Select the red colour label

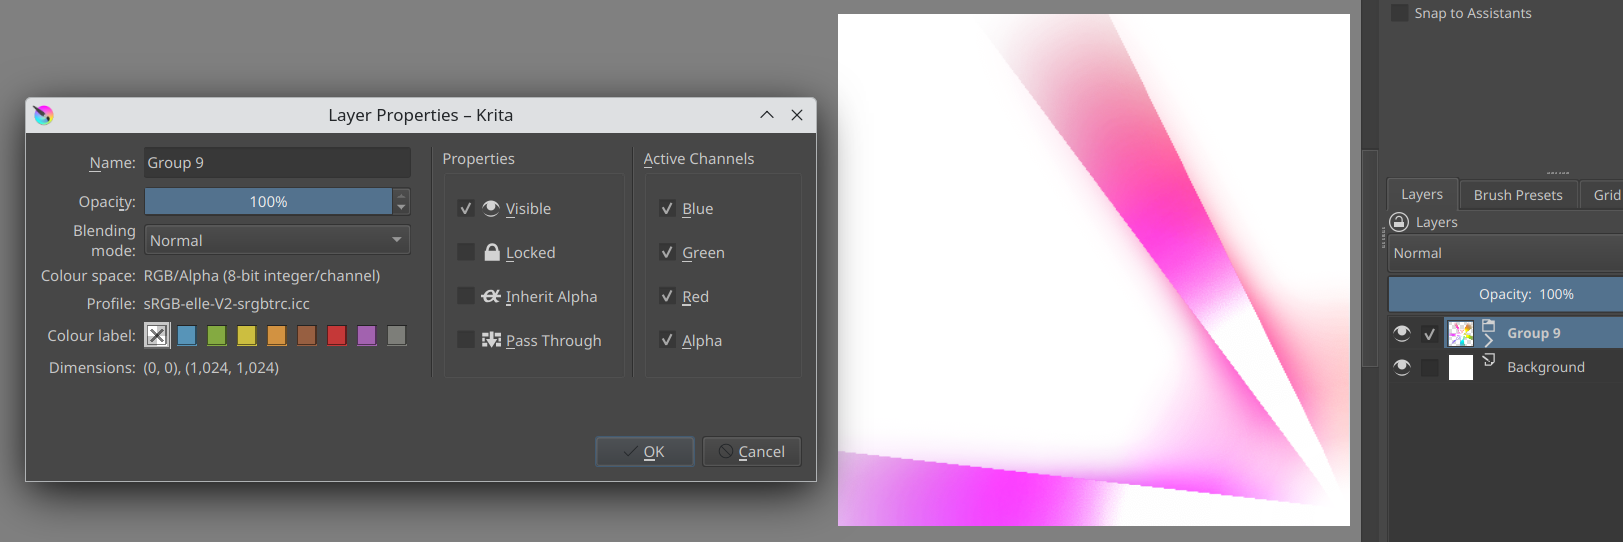coord(337,335)
